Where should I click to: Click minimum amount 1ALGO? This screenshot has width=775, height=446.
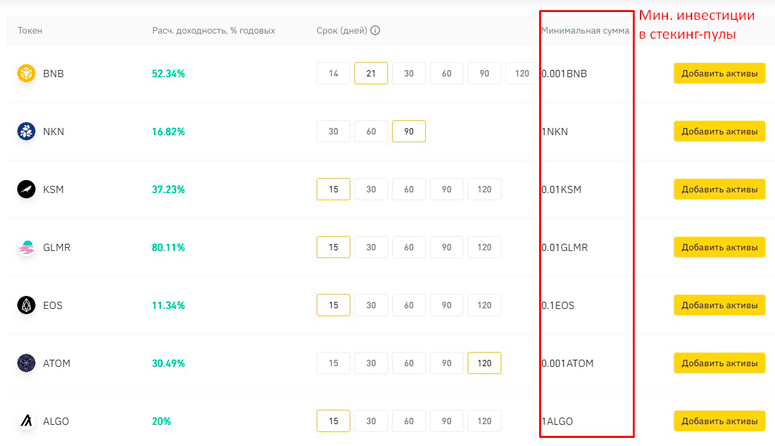coord(558,421)
